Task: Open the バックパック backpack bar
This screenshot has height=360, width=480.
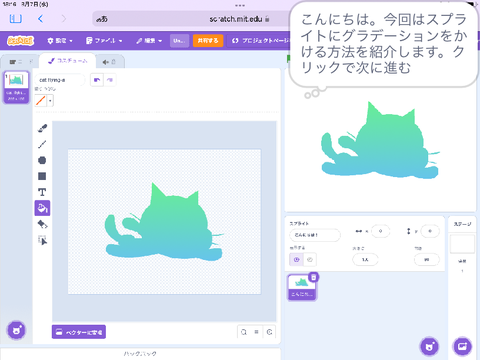Action: pyautogui.click(x=140, y=354)
